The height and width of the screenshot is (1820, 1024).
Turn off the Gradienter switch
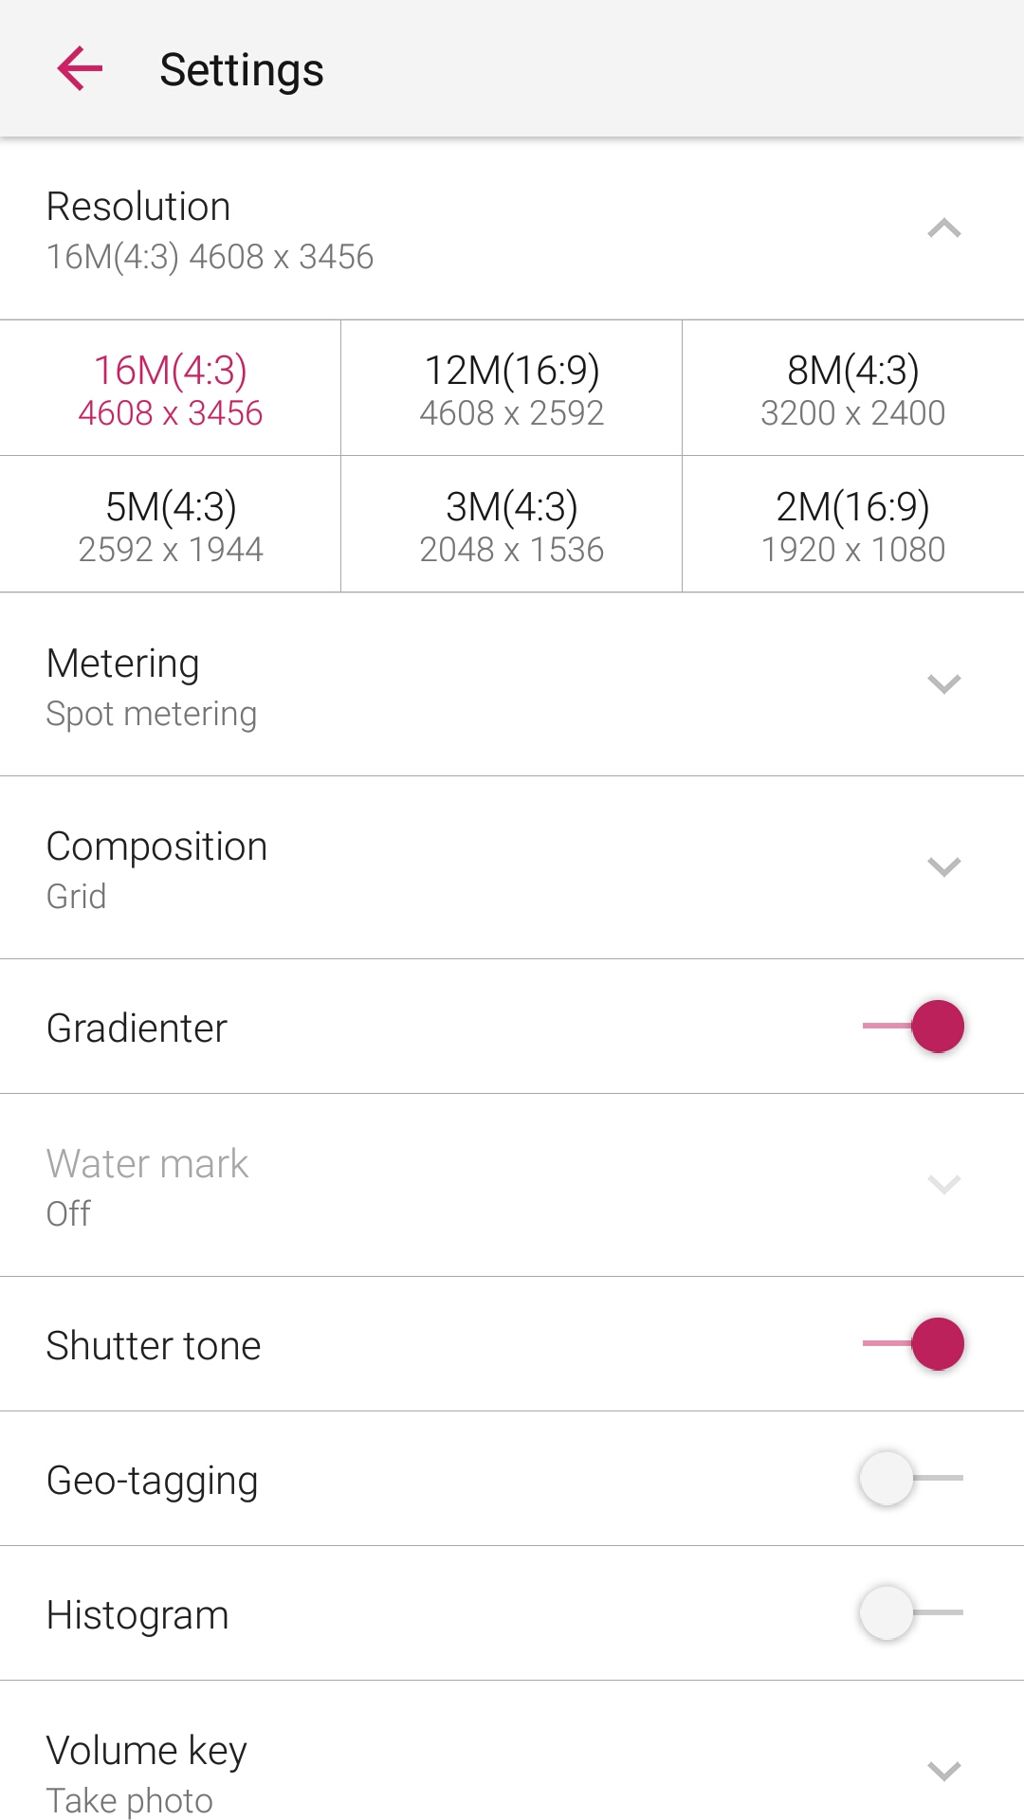point(914,1027)
